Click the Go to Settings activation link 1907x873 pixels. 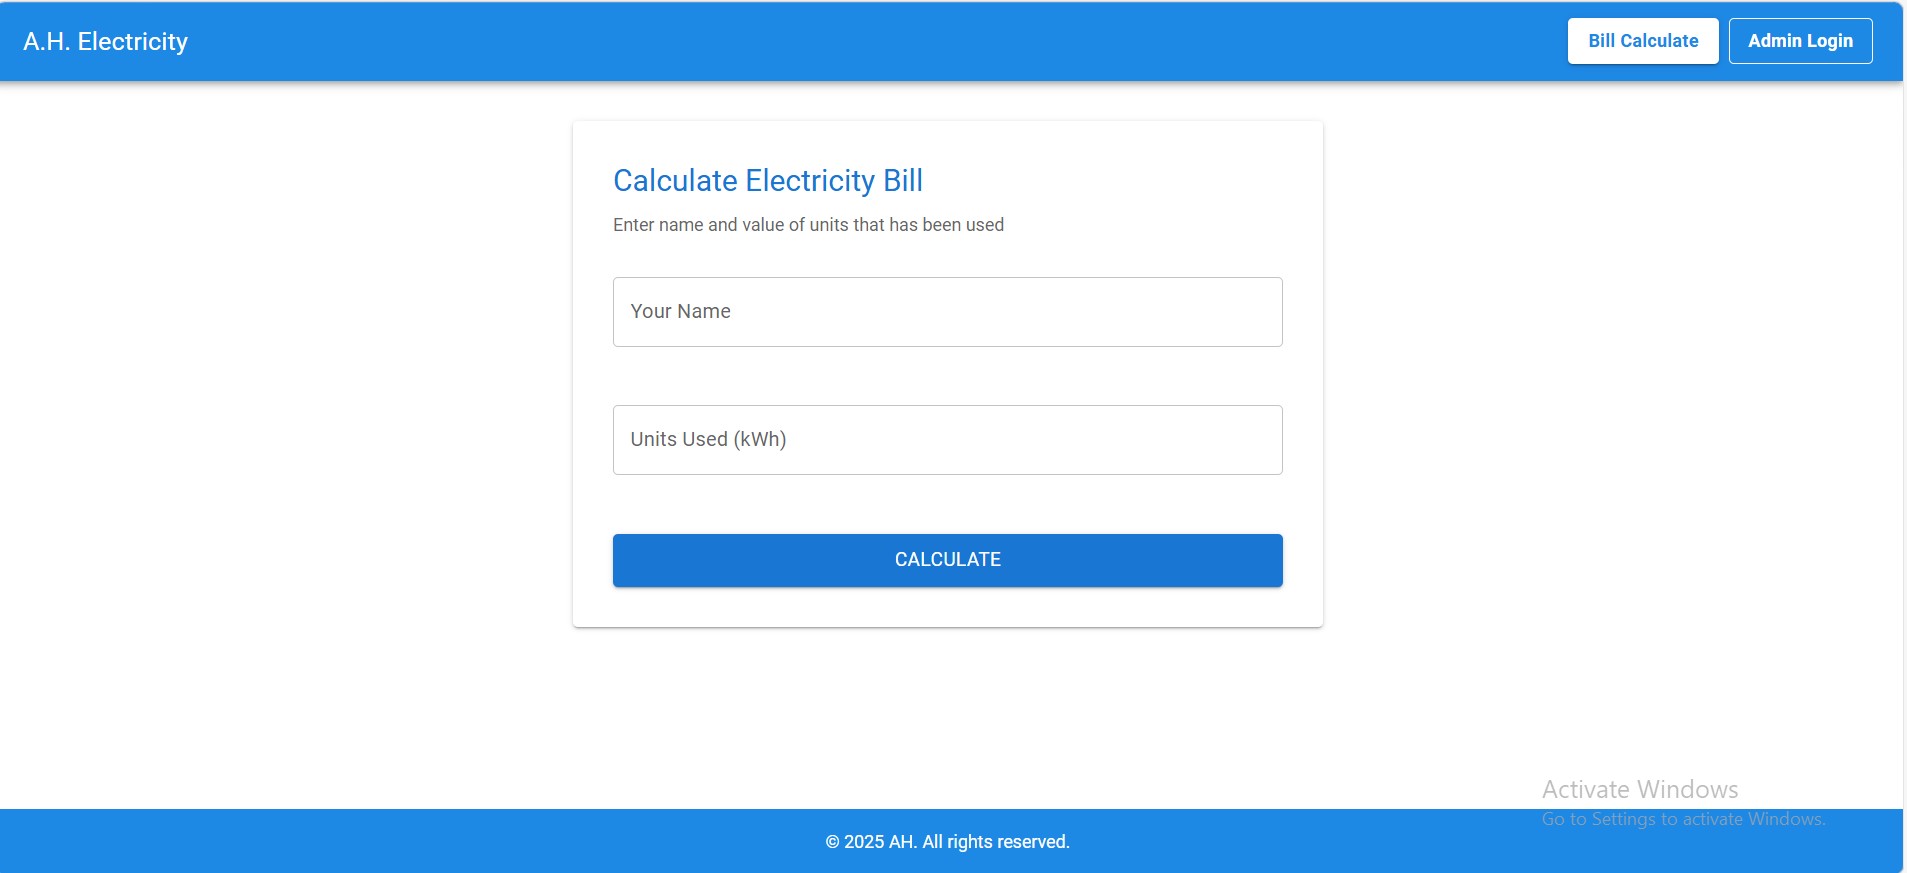click(1683, 817)
